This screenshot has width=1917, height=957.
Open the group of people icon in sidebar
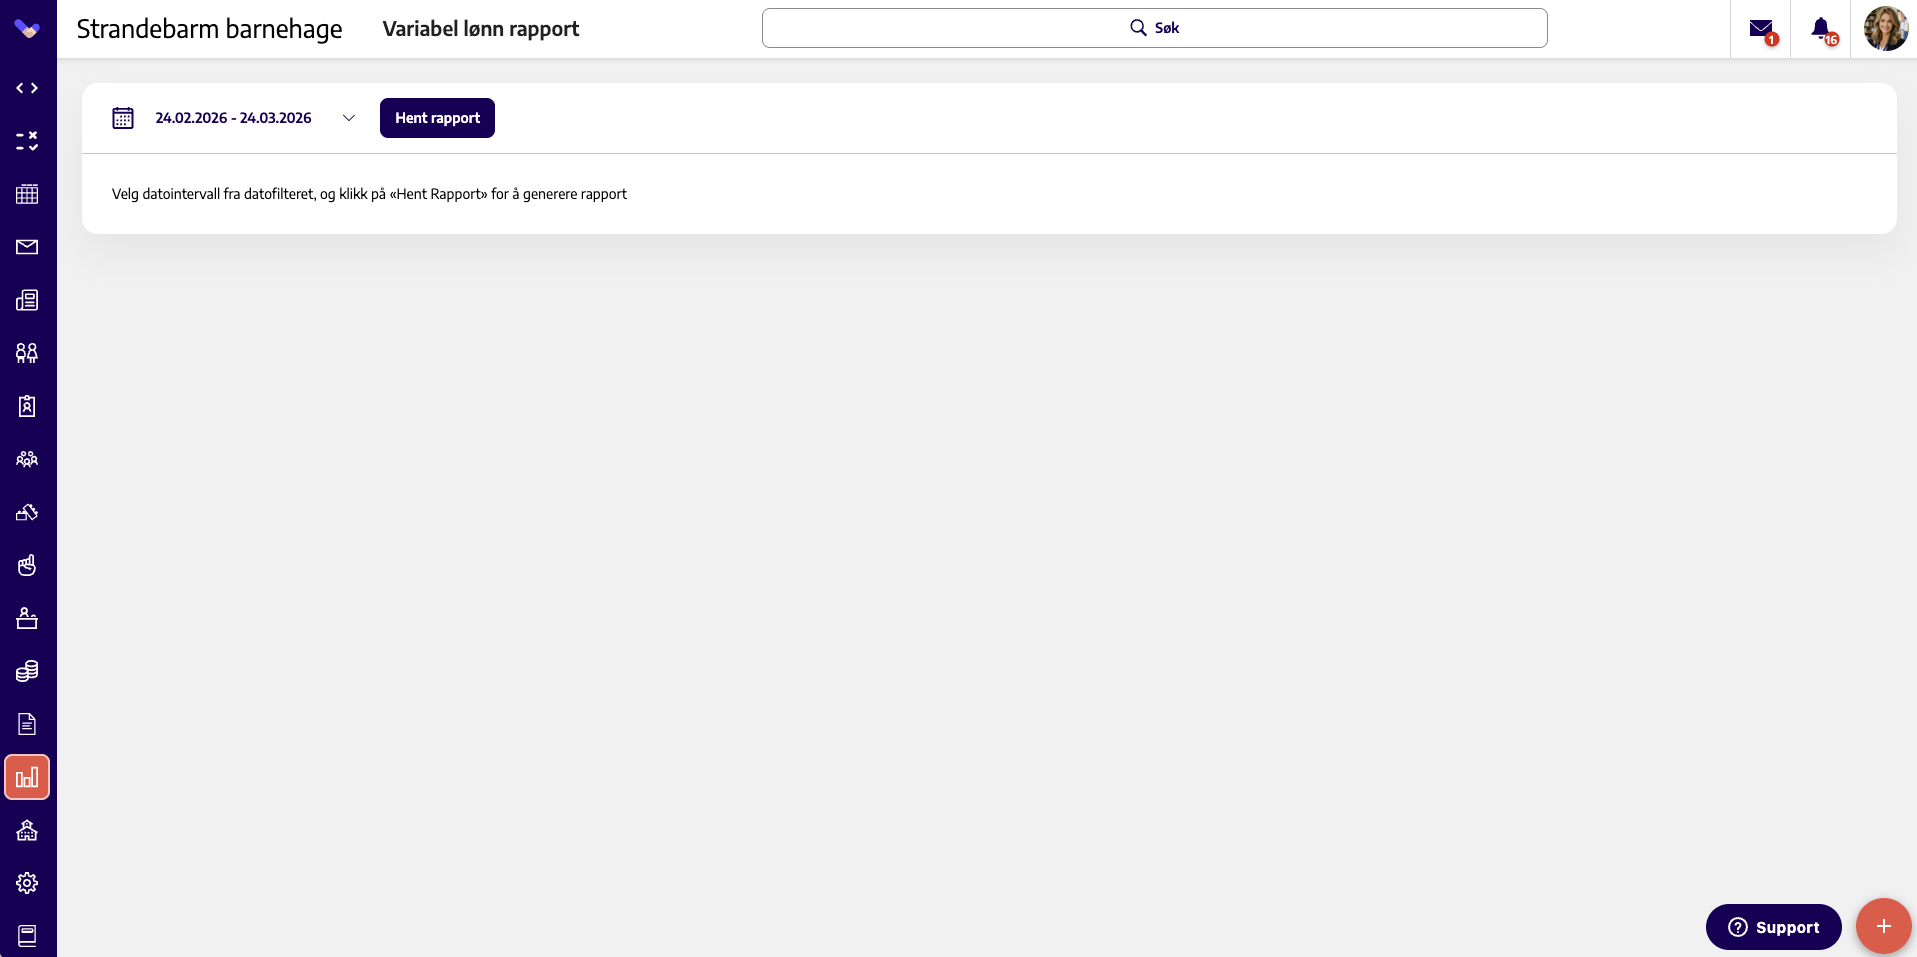pyautogui.click(x=27, y=459)
